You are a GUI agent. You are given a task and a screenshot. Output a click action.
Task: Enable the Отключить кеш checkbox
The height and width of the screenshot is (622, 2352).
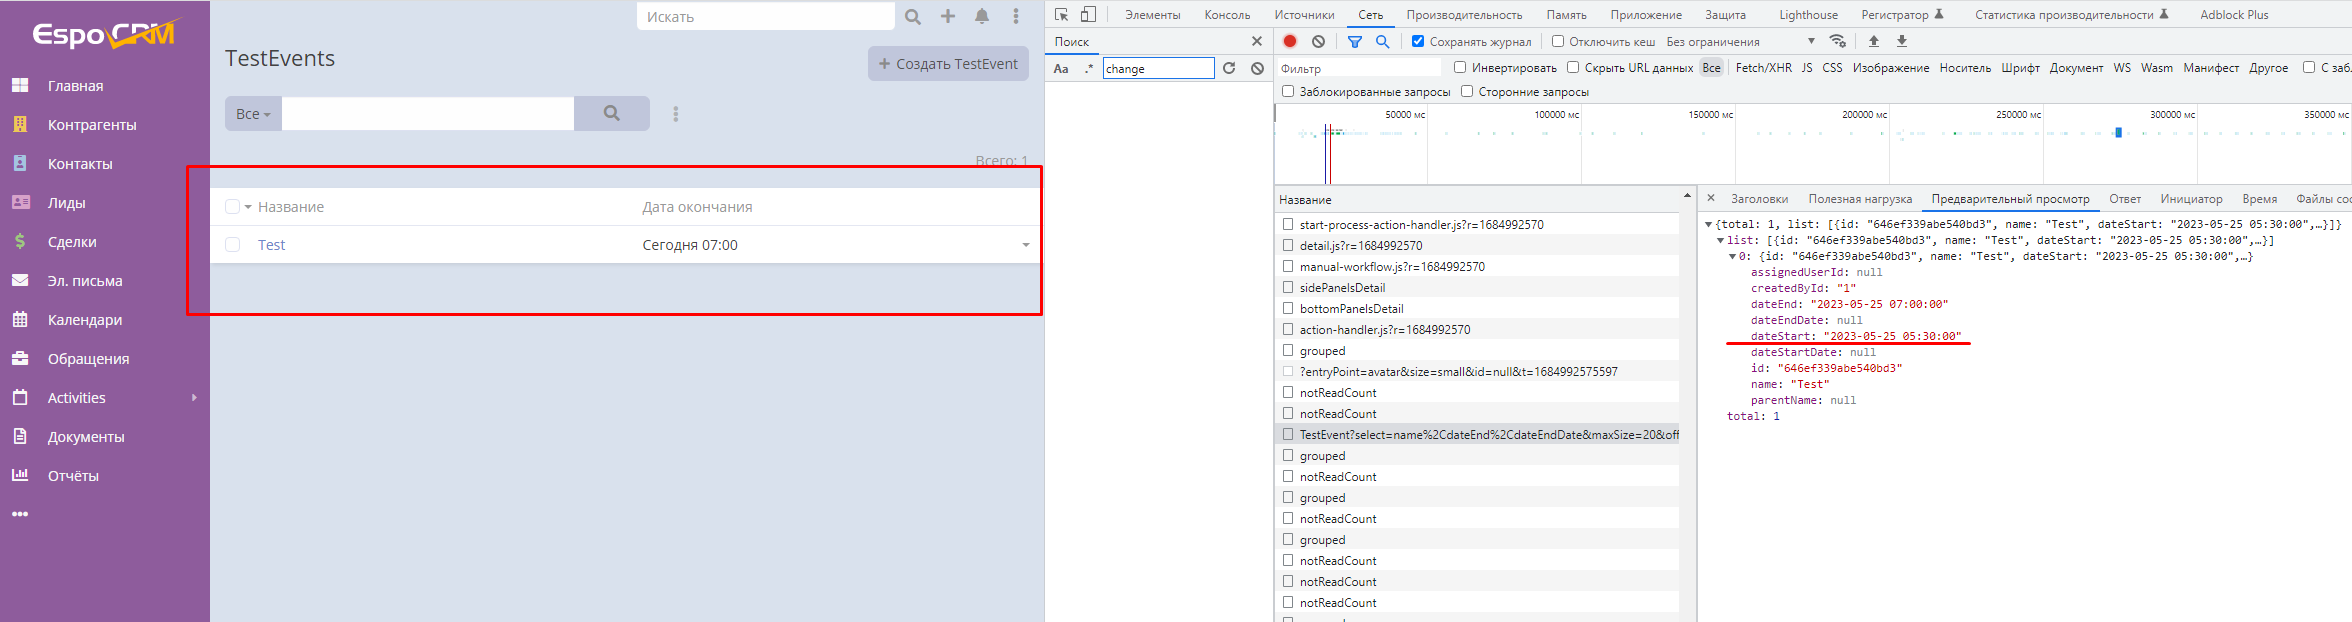(1558, 41)
